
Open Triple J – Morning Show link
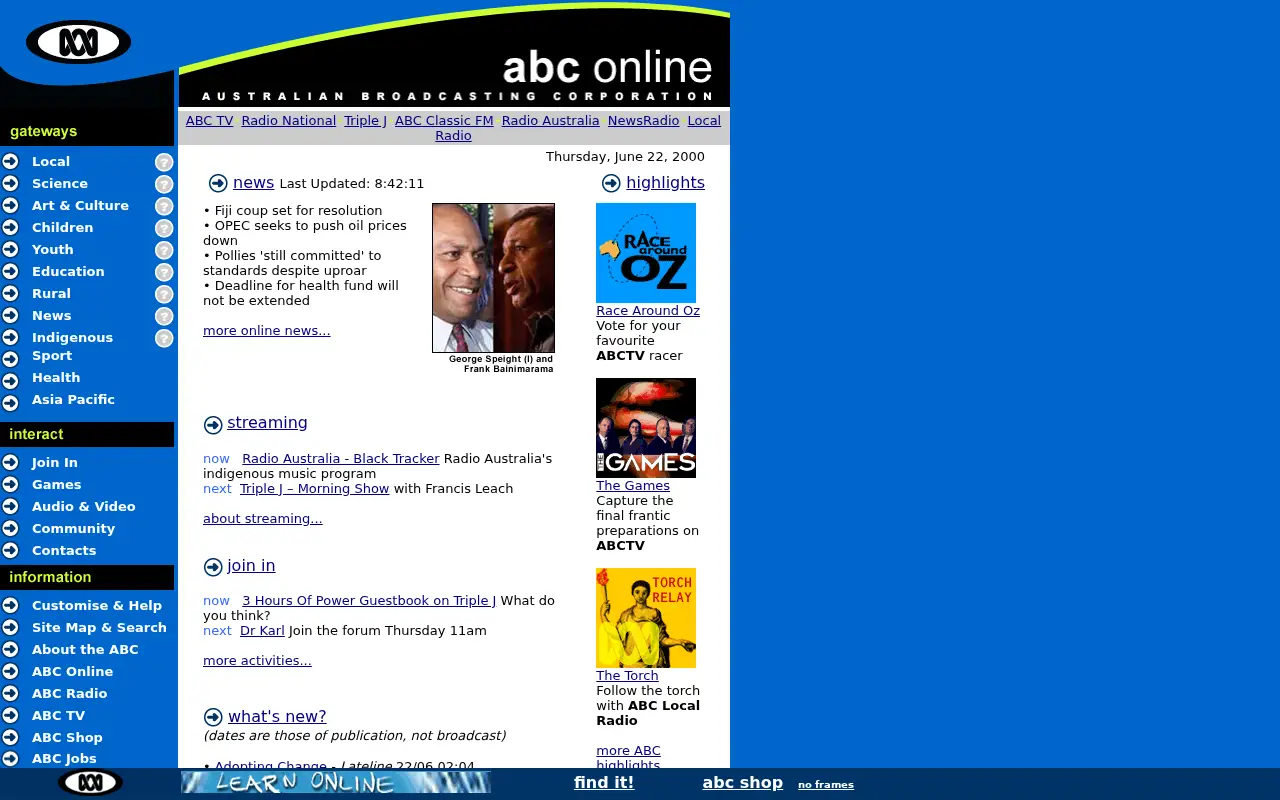[314, 488]
